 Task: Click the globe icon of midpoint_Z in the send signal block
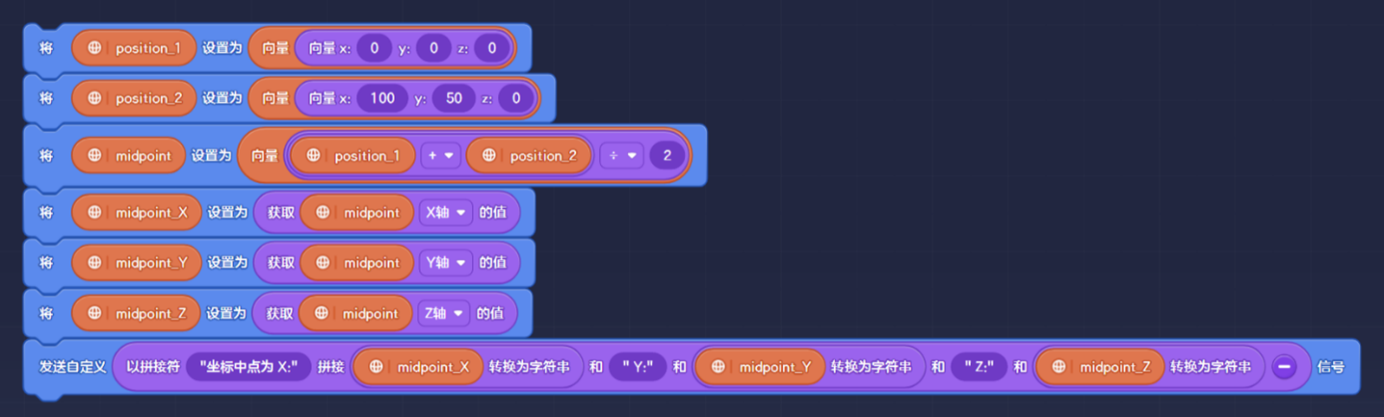point(1059,367)
